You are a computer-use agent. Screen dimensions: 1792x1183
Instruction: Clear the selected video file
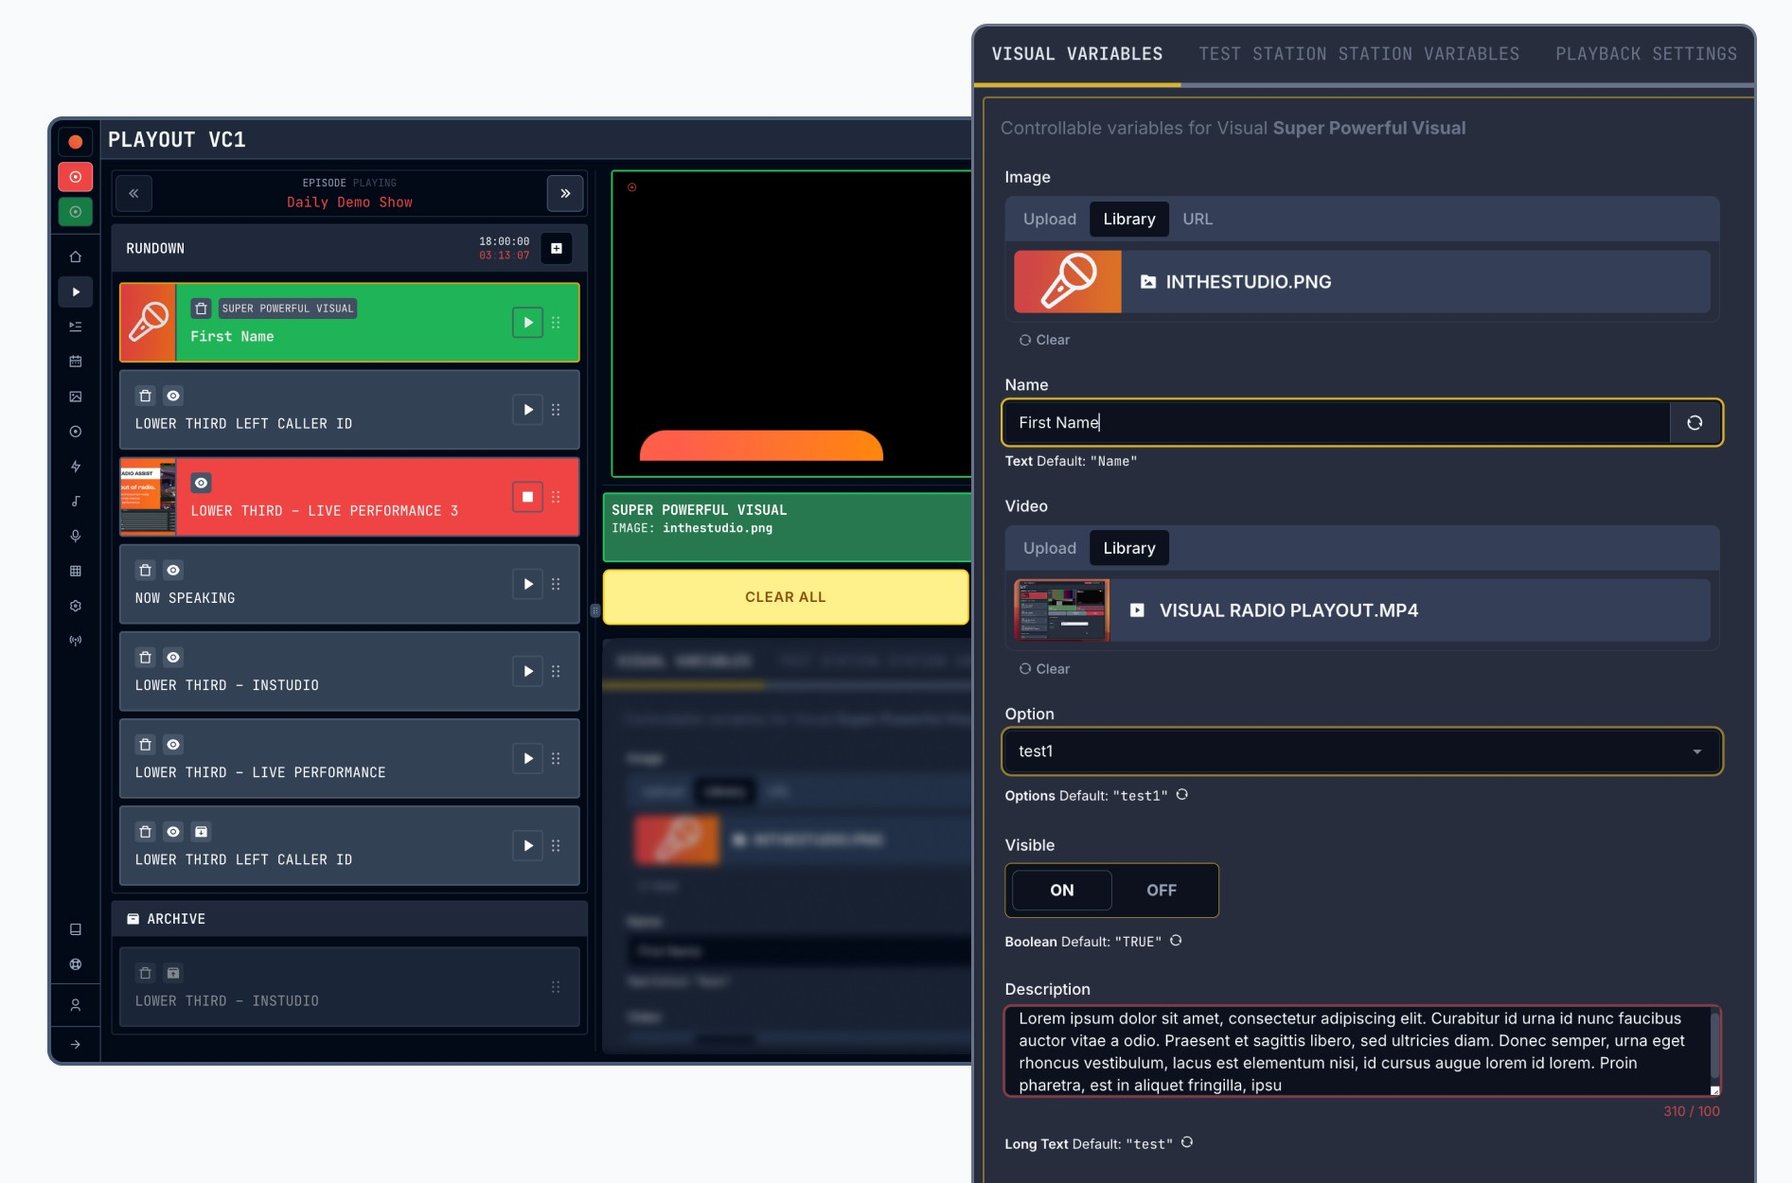click(1044, 669)
